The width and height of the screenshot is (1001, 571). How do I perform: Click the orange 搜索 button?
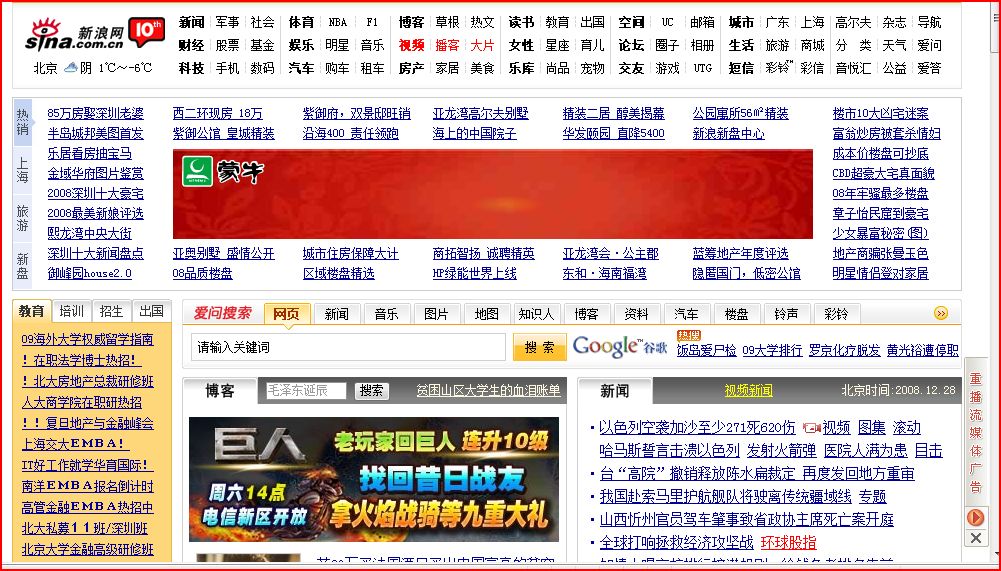[539, 347]
